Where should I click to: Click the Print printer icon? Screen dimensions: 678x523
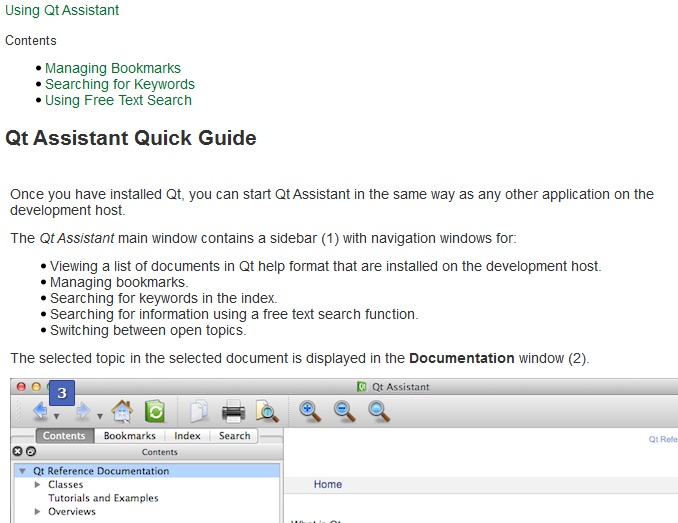(x=233, y=411)
